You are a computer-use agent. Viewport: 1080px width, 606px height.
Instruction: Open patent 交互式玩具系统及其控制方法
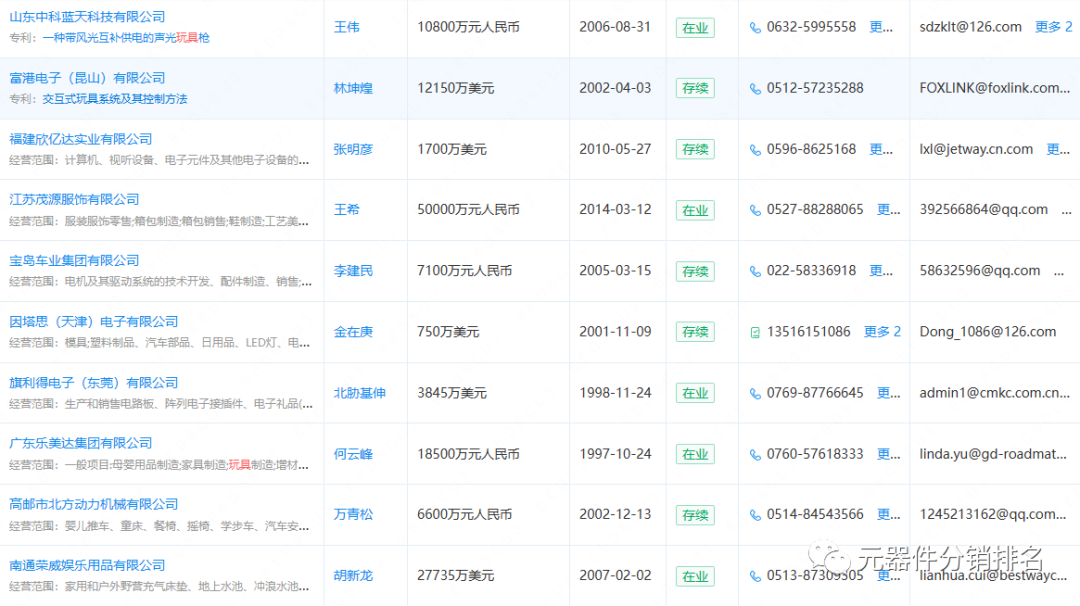115,99
